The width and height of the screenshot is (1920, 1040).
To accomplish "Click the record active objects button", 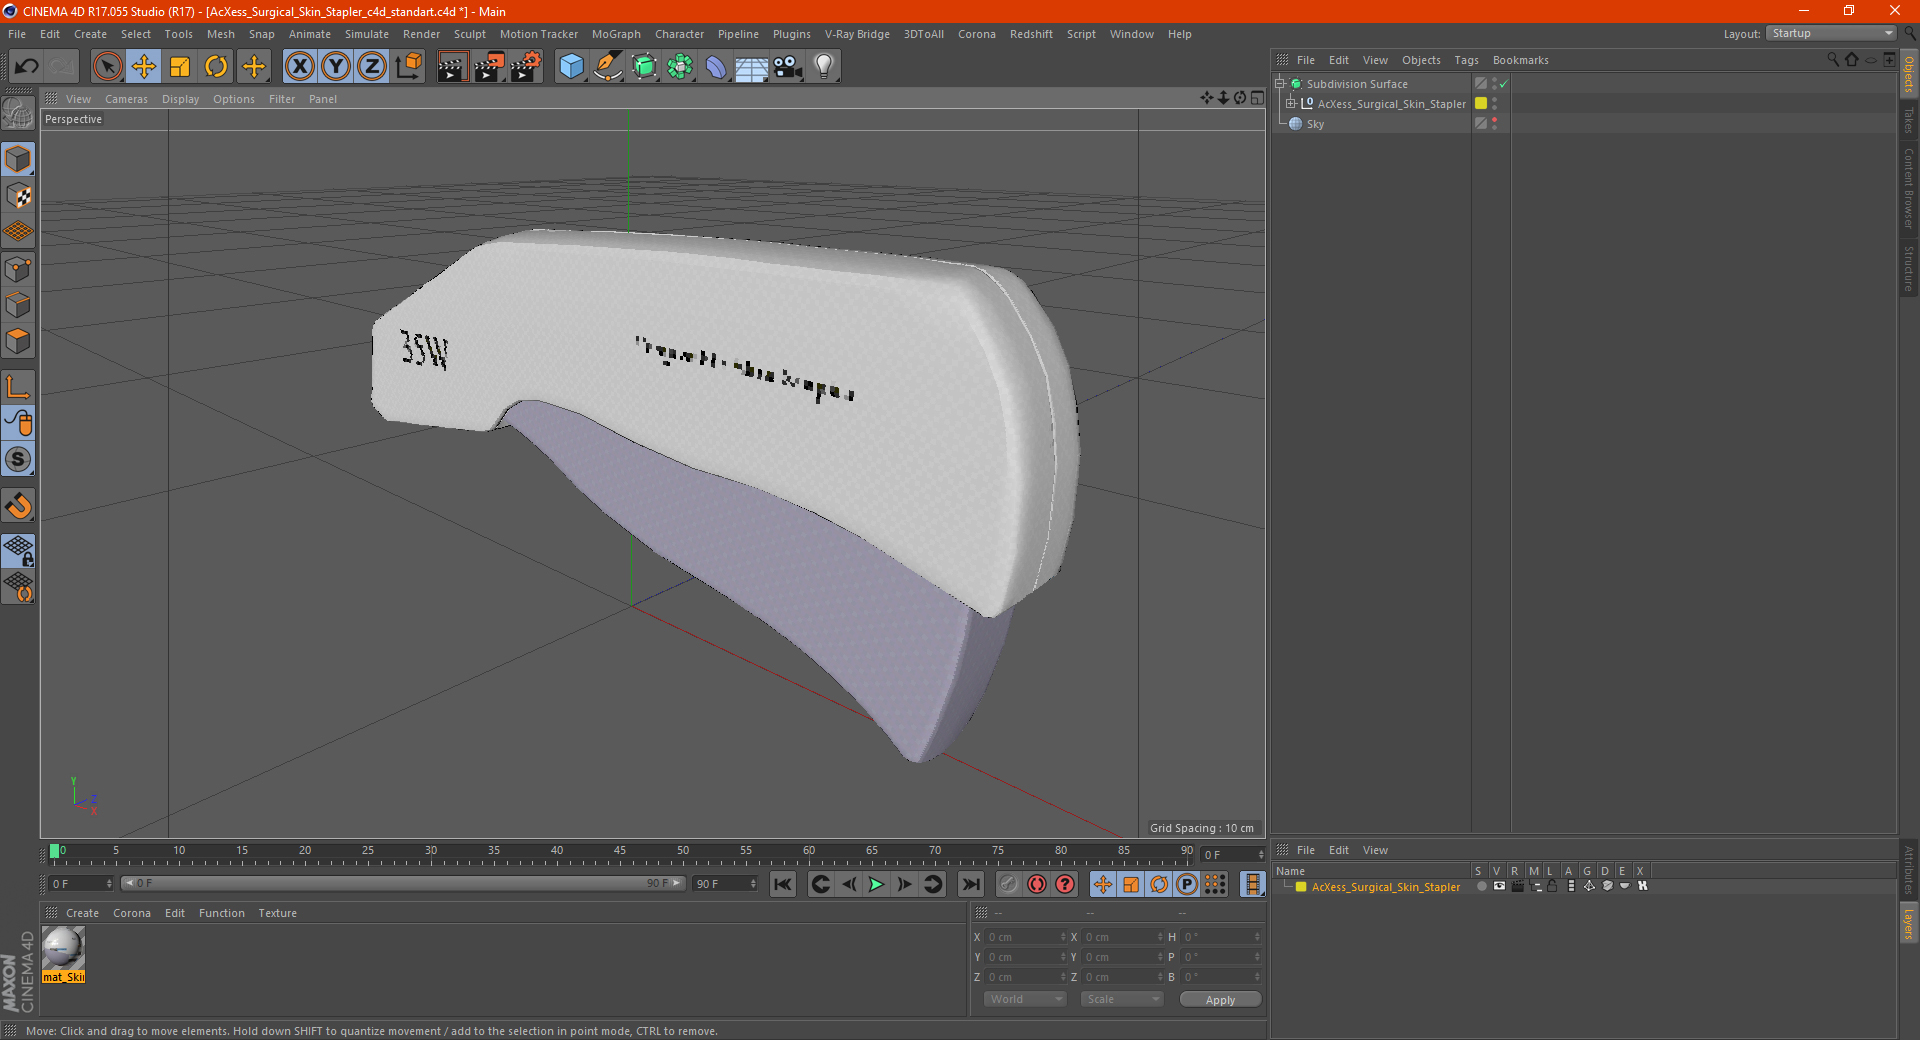I will coord(1009,884).
